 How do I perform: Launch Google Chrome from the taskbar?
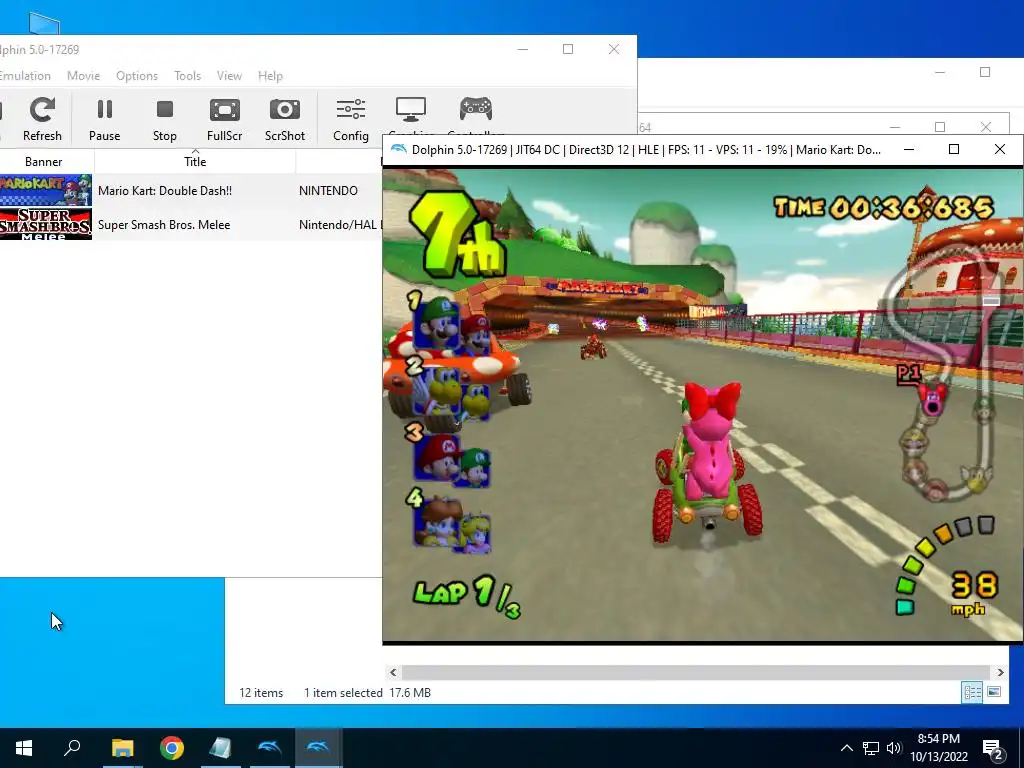(x=172, y=748)
